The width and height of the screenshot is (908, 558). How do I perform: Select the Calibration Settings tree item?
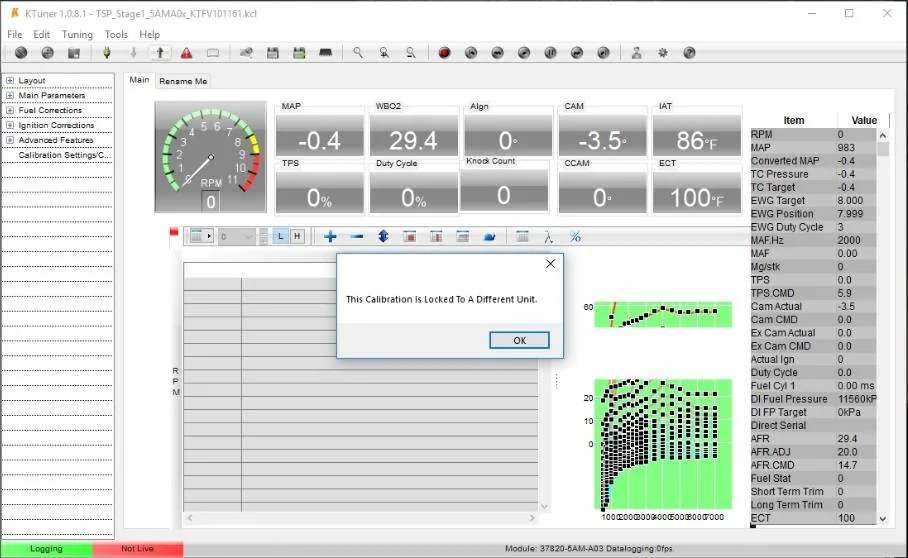tap(64, 155)
